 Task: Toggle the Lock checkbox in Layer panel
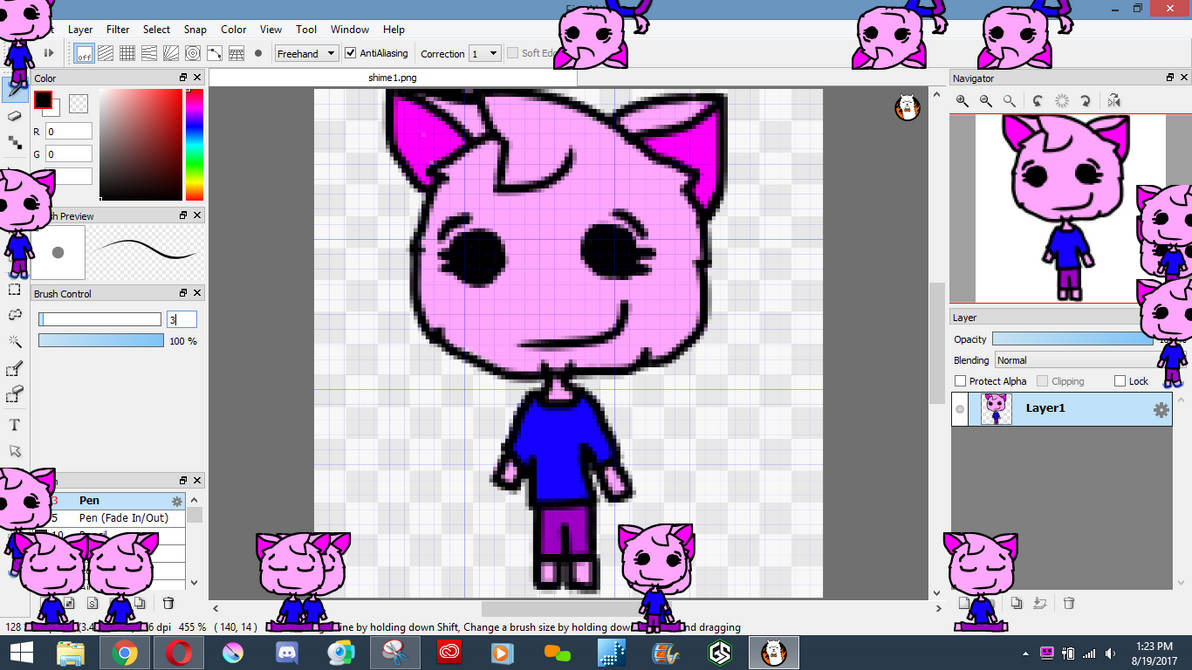[1118, 380]
